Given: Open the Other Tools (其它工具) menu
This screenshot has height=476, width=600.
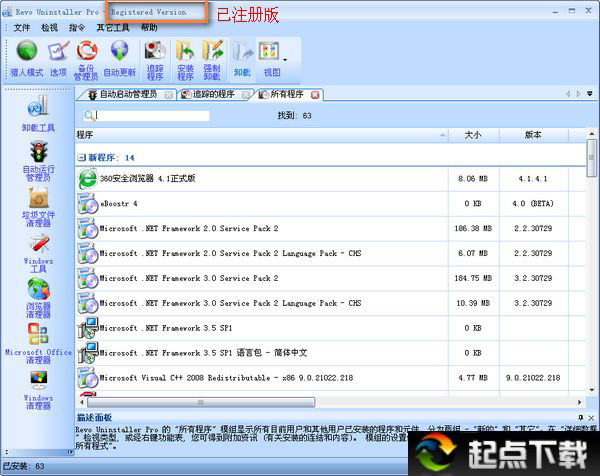Looking at the screenshot, I should pyautogui.click(x=113, y=28).
